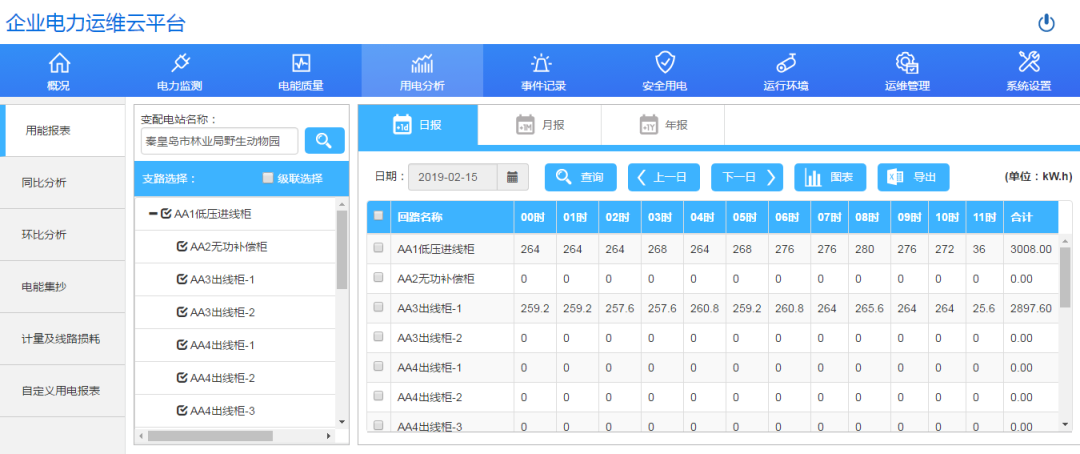Screen dimensions: 1080x454
Task: Open the 运行环境 icon
Action: [786, 63]
